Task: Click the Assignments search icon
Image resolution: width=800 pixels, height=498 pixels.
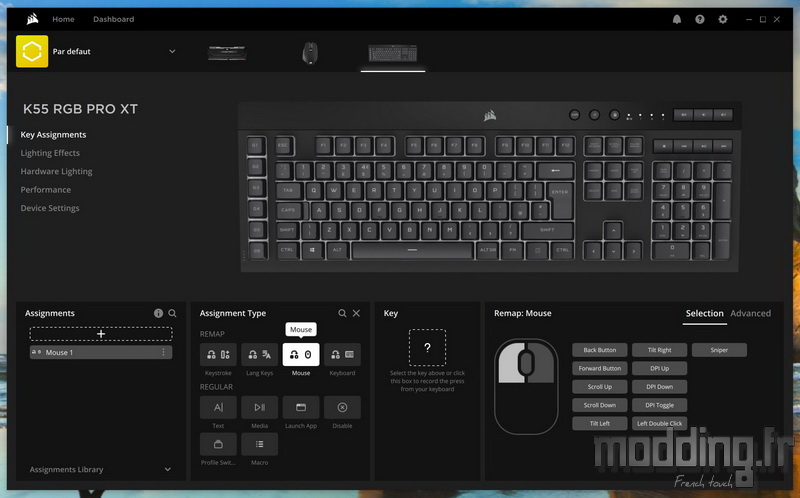Action: pyautogui.click(x=172, y=313)
